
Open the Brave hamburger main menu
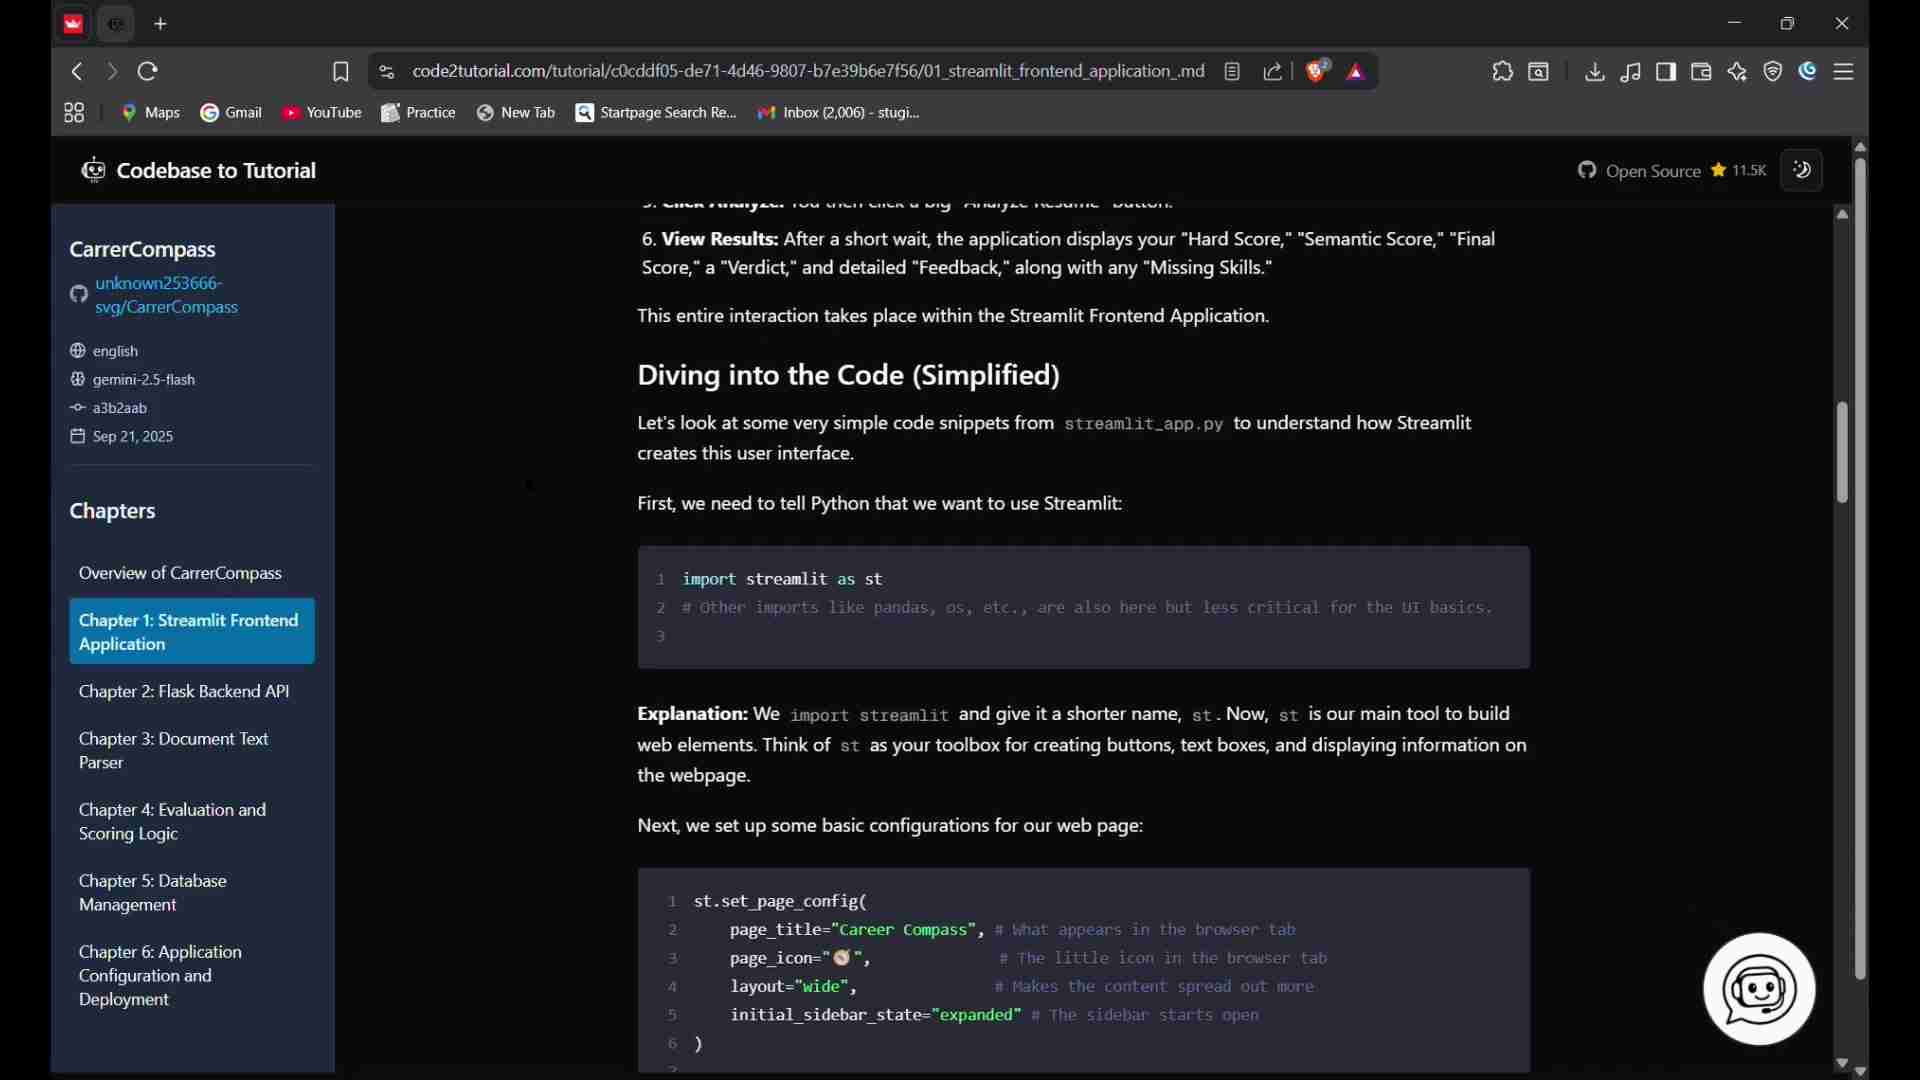click(1845, 72)
